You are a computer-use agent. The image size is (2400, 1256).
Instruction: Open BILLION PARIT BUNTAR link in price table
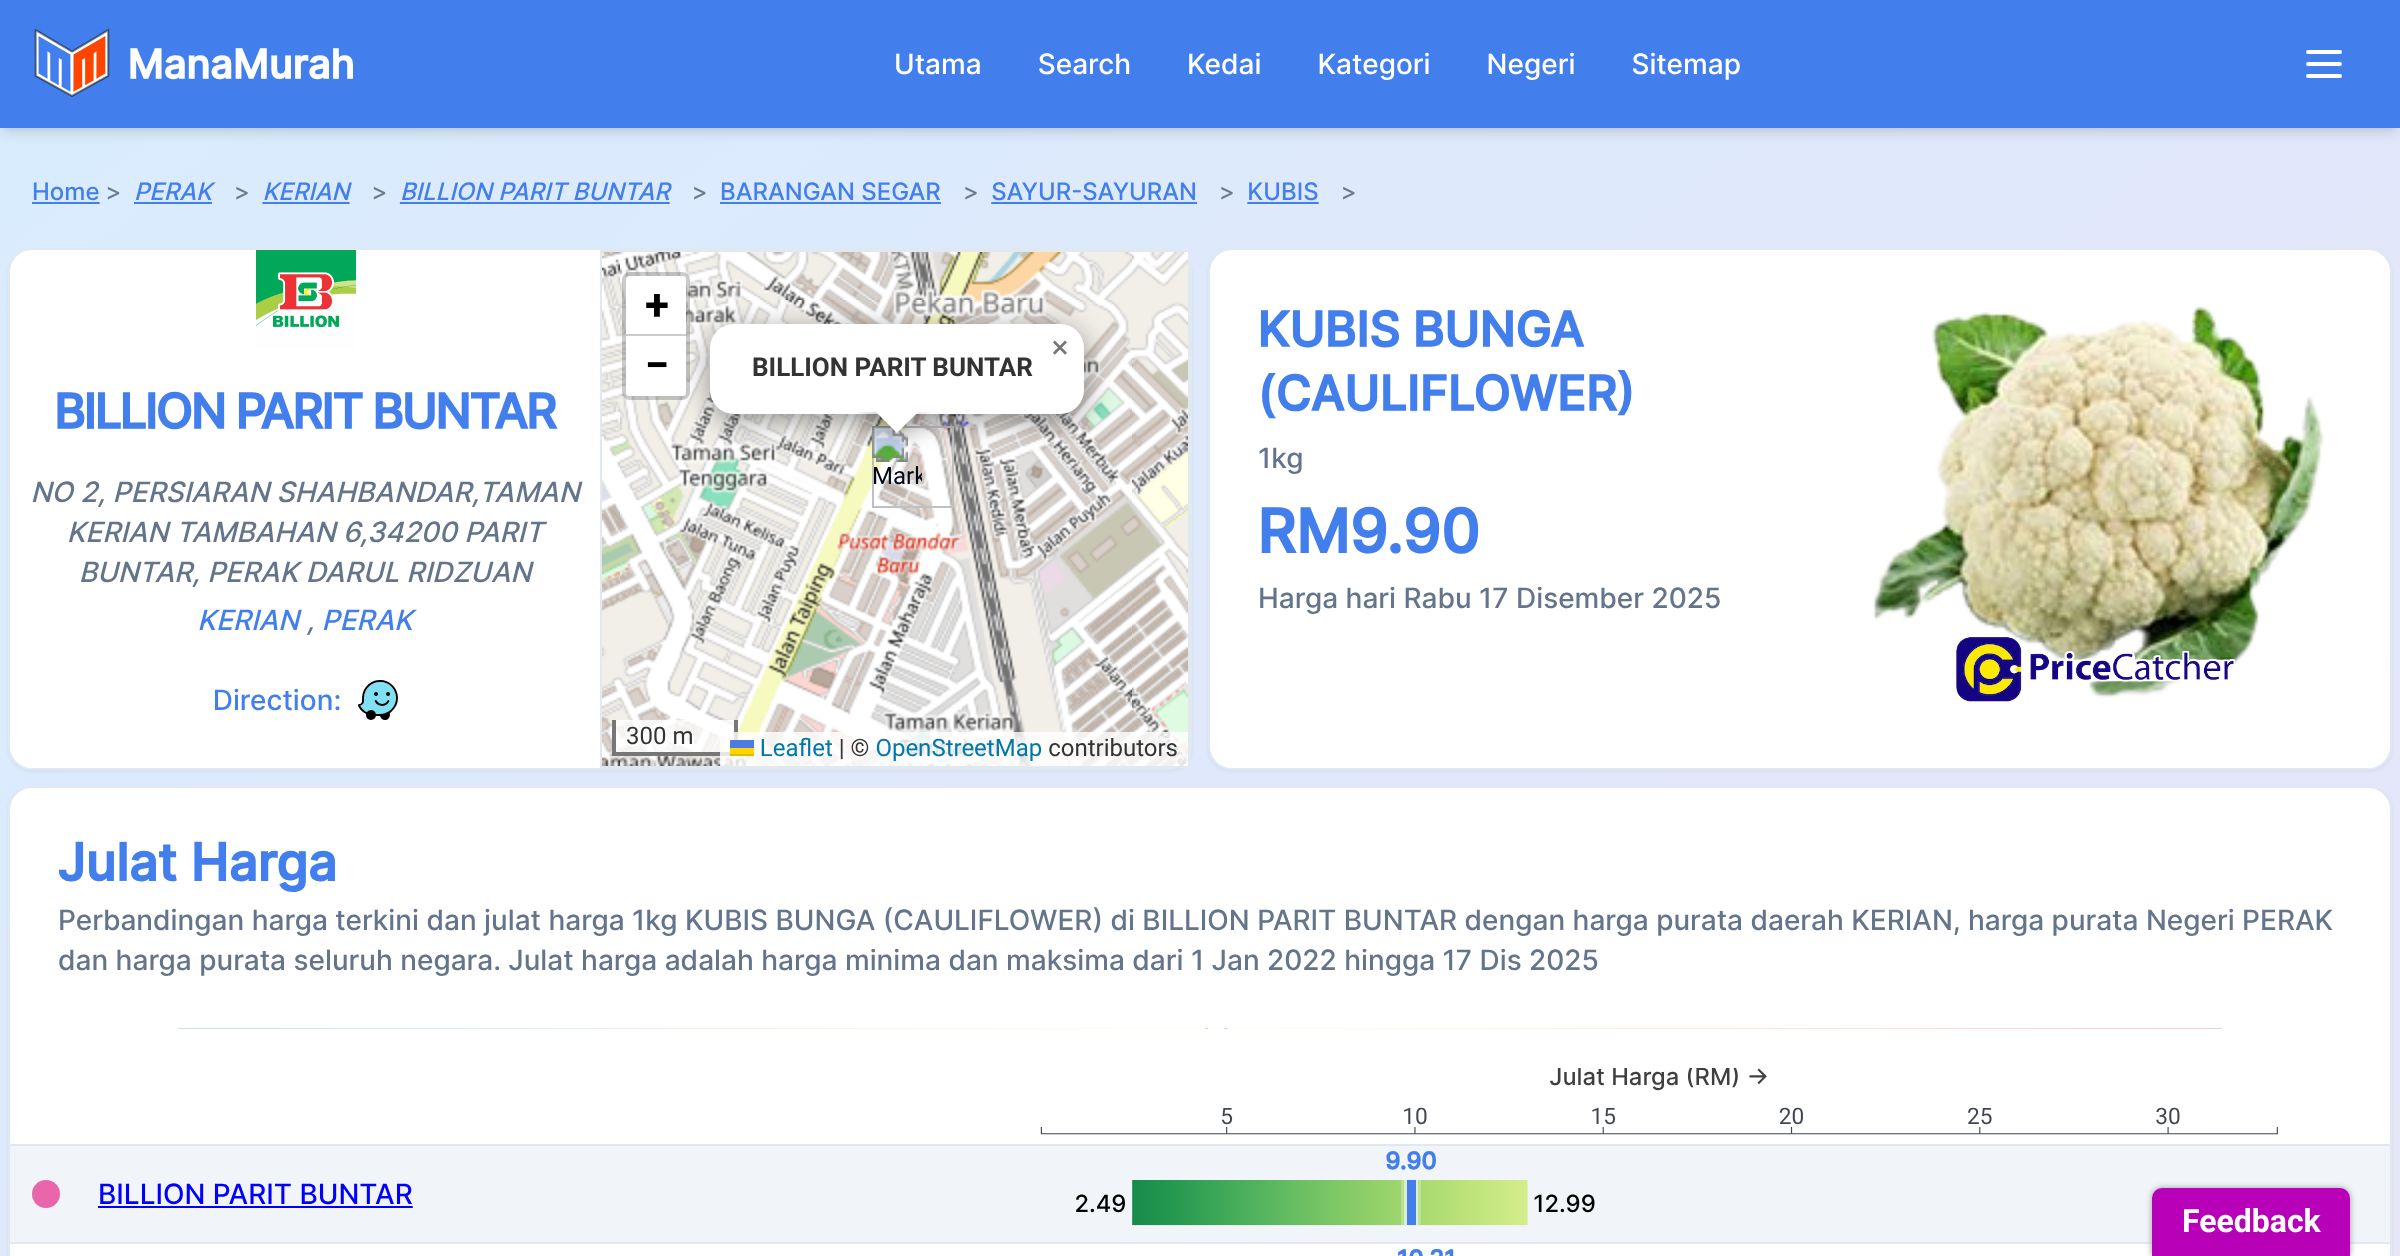[x=255, y=1194]
